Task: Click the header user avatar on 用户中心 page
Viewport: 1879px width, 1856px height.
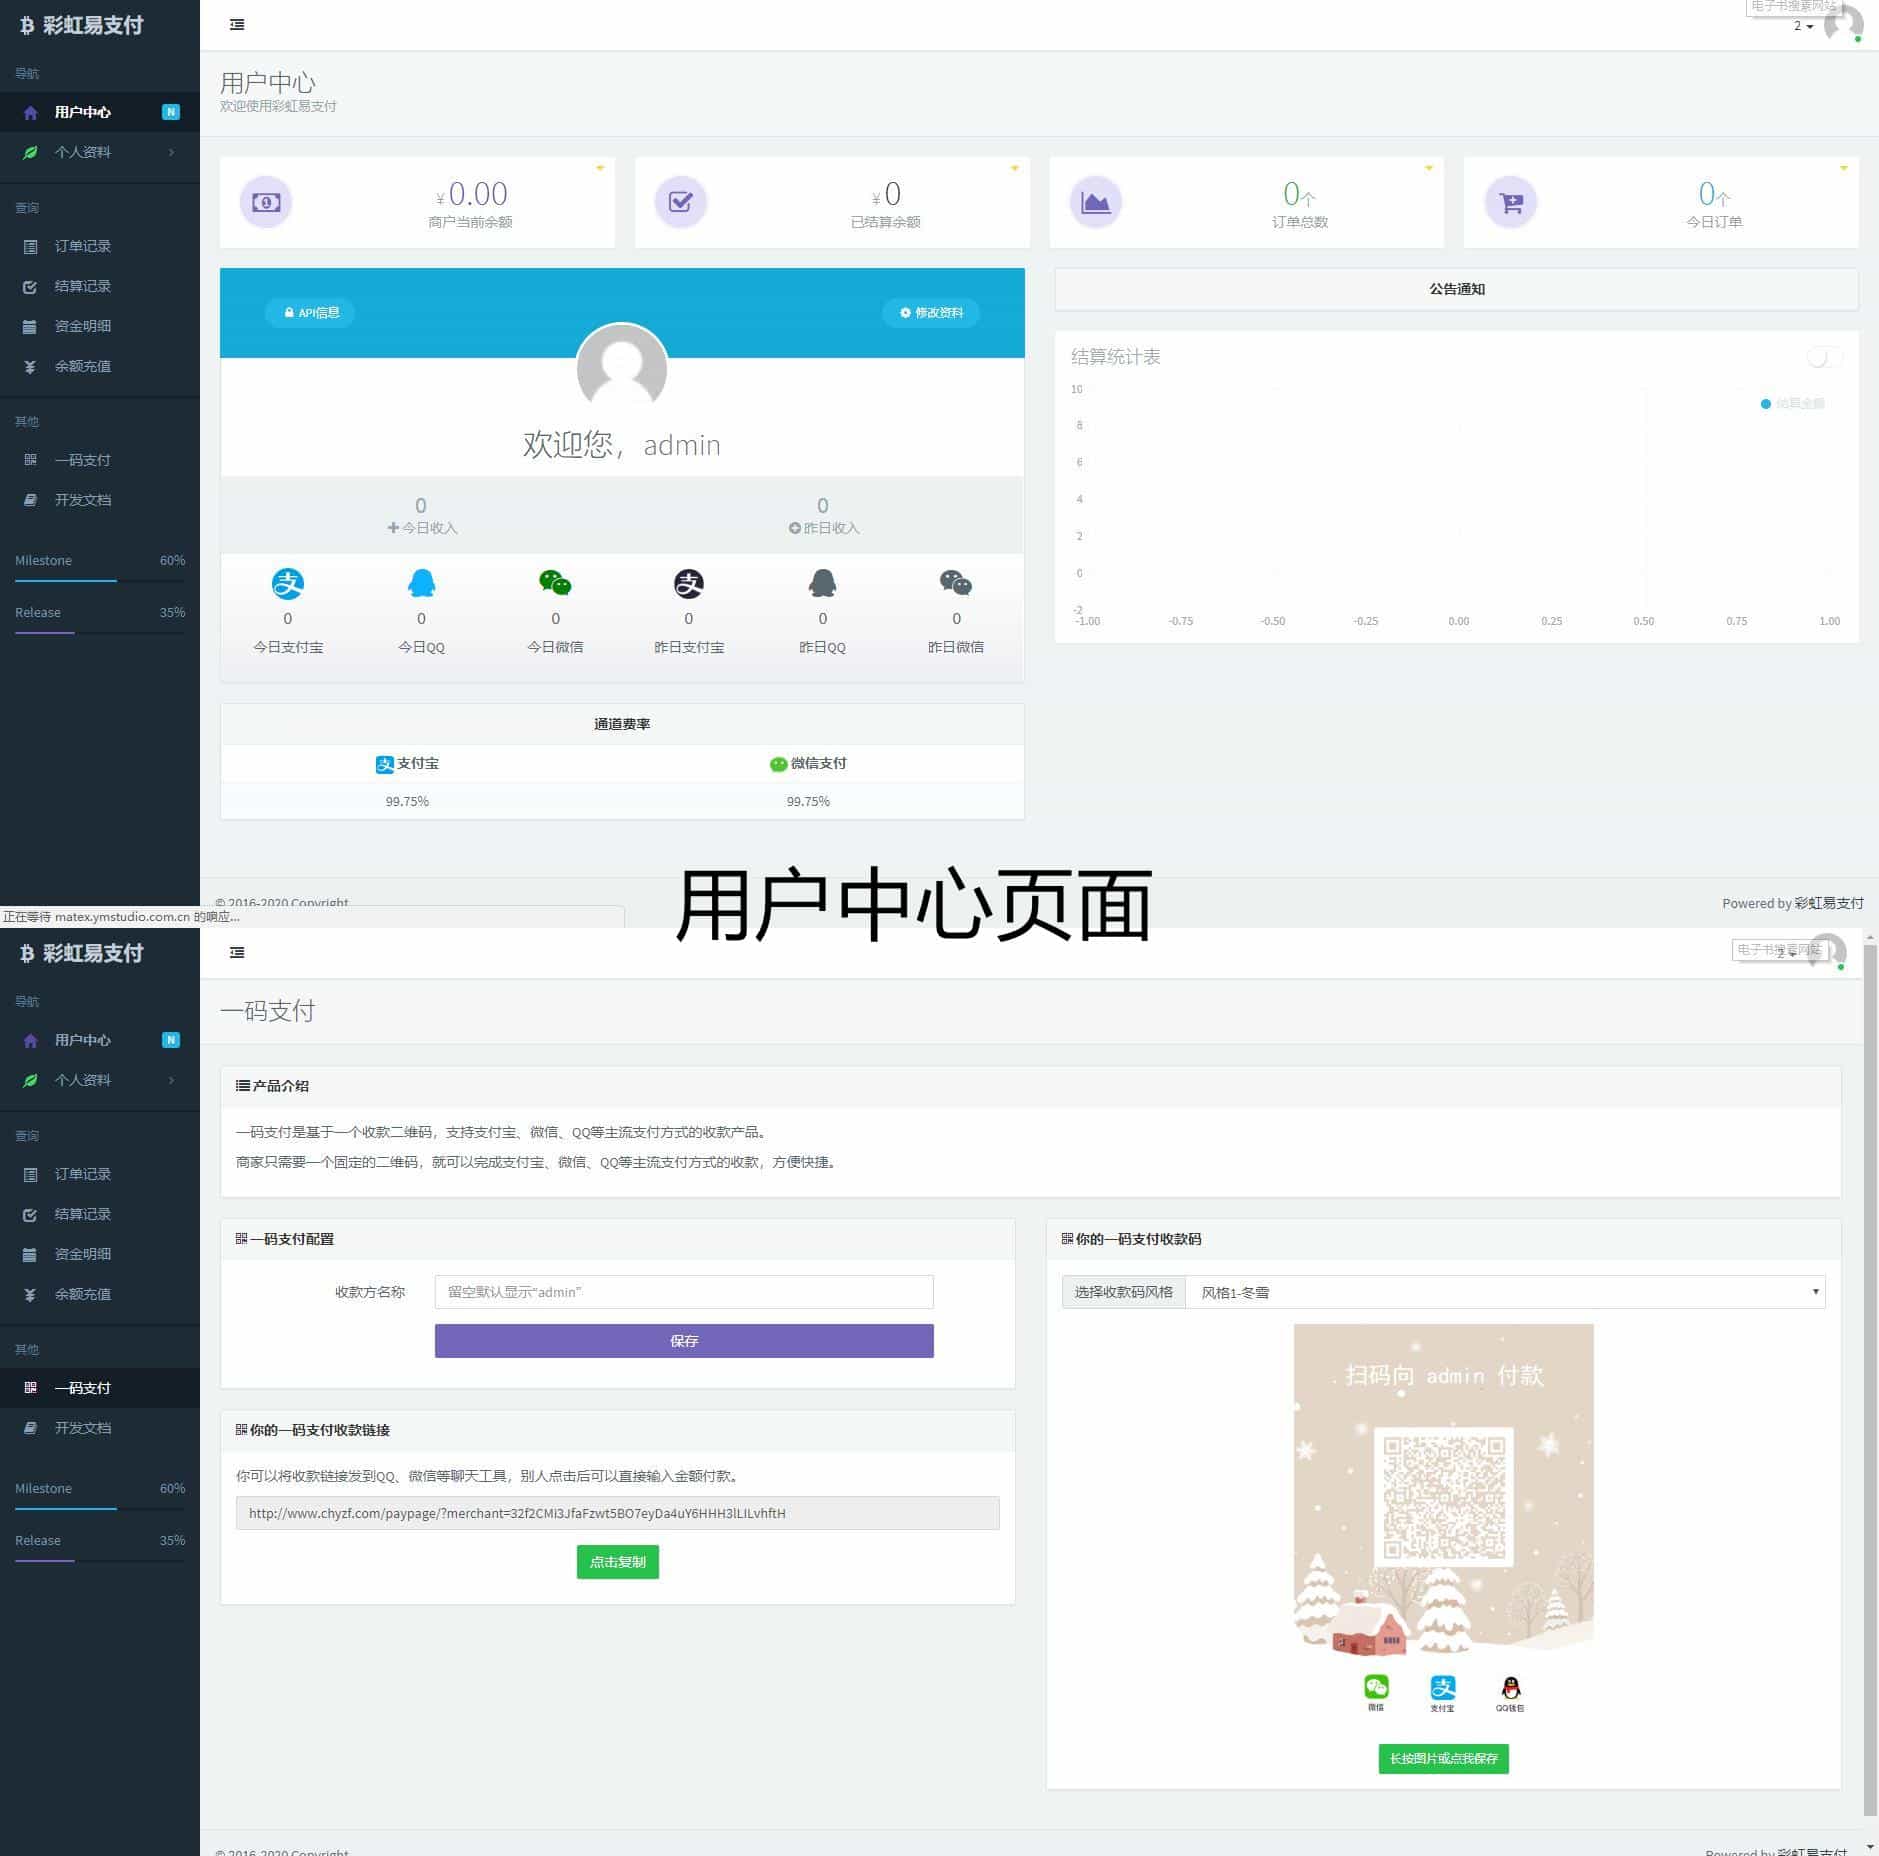Action: tap(1843, 24)
